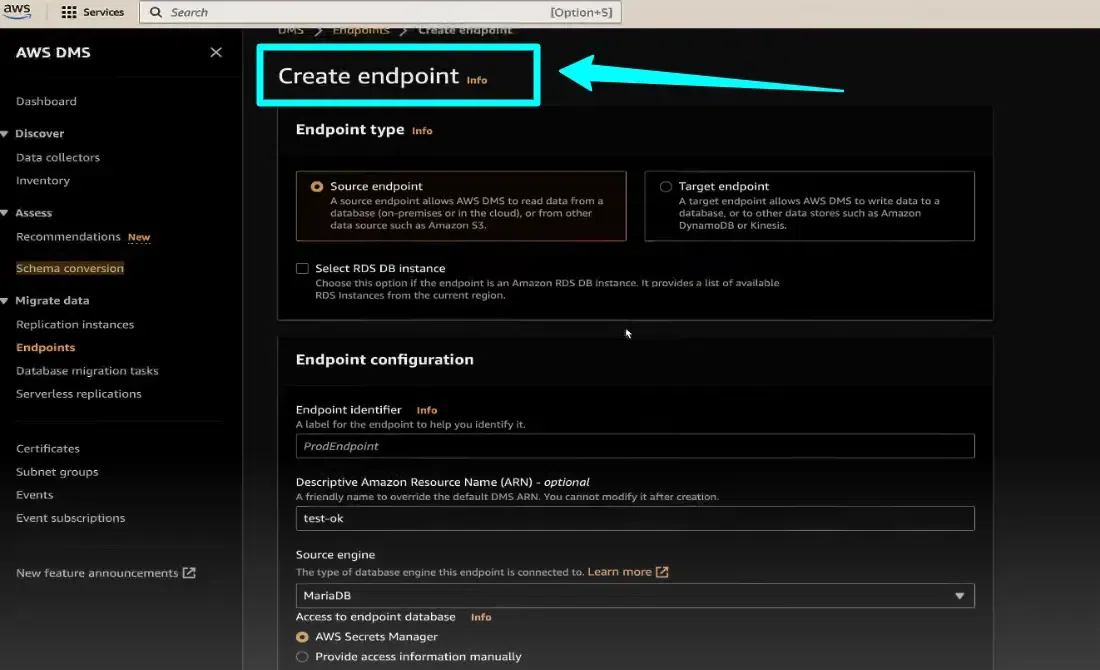The height and width of the screenshot is (670, 1100).
Task: Select AWS Secrets Manager option
Action: coord(302,637)
